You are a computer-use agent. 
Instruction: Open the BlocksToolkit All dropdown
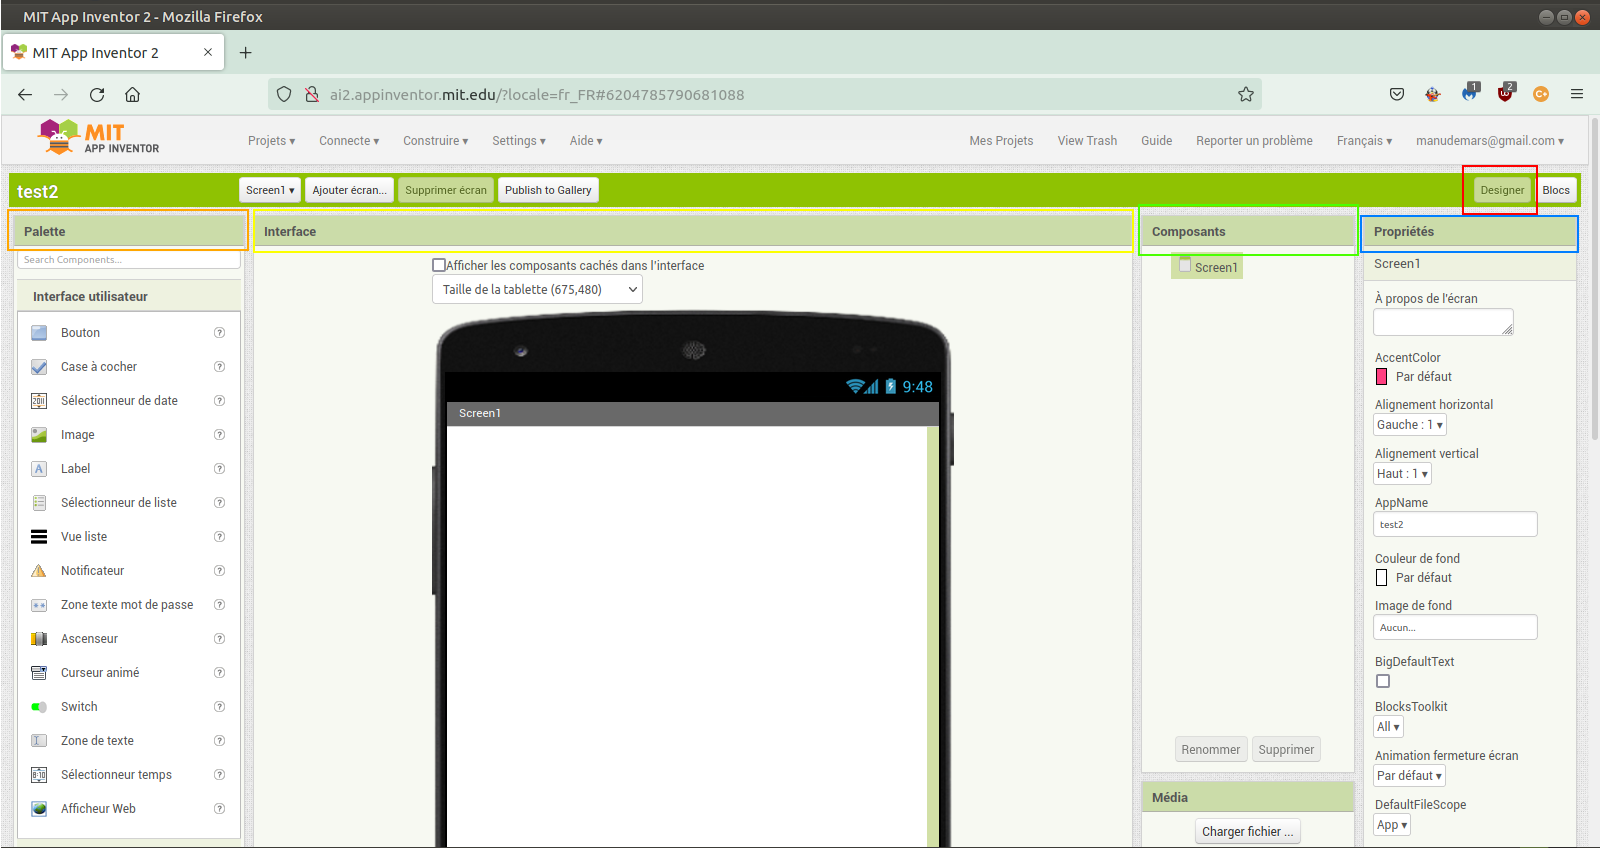click(1388, 727)
